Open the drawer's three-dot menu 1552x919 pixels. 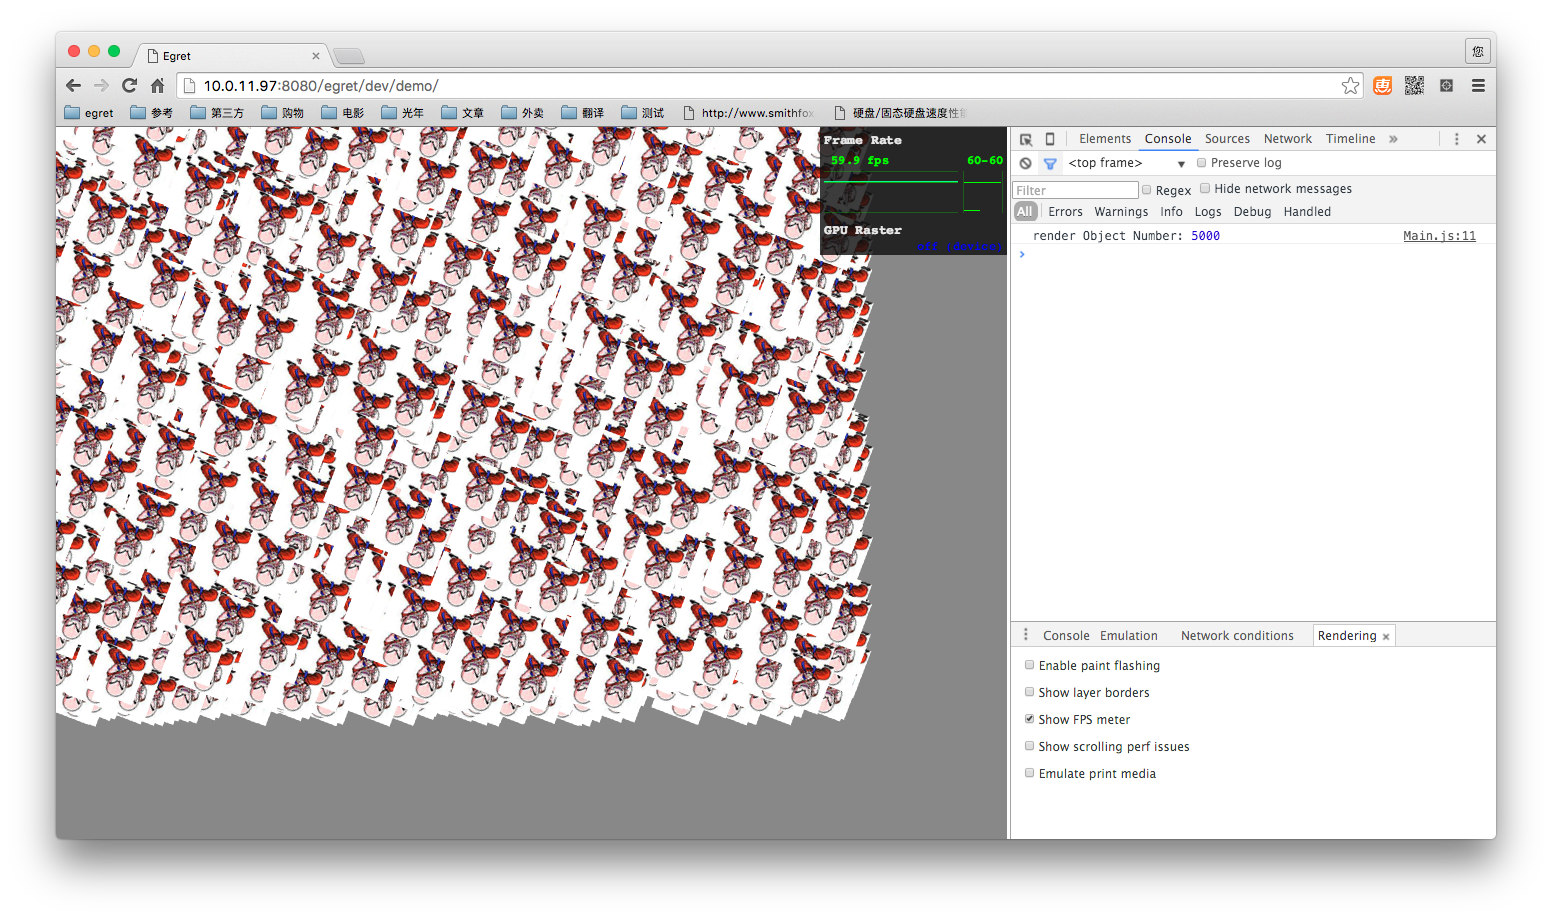click(1025, 635)
